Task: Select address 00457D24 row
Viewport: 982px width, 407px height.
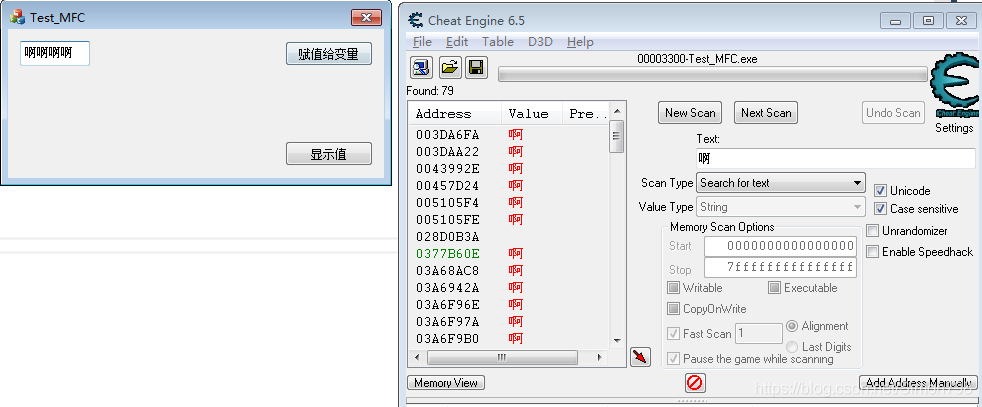Action: click(509, 185)
